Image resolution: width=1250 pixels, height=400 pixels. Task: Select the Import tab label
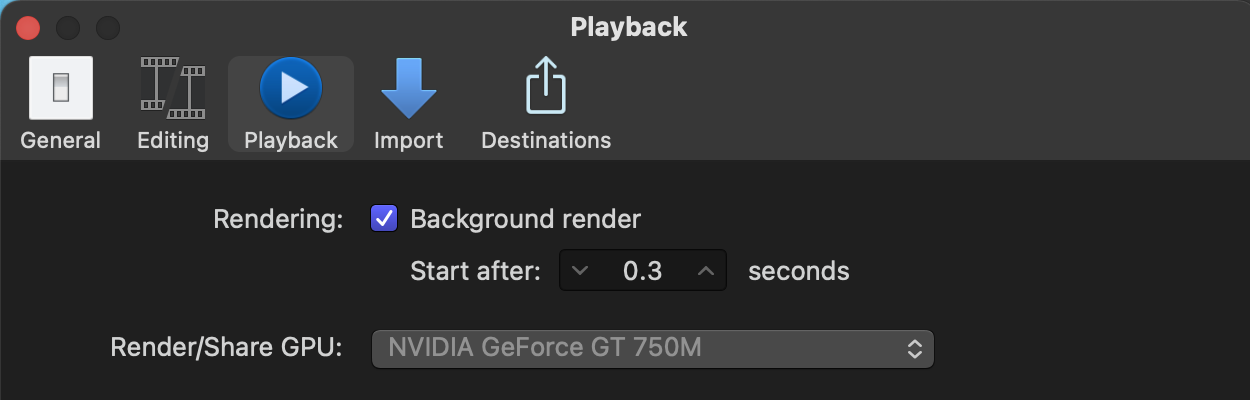click(408, 140)
